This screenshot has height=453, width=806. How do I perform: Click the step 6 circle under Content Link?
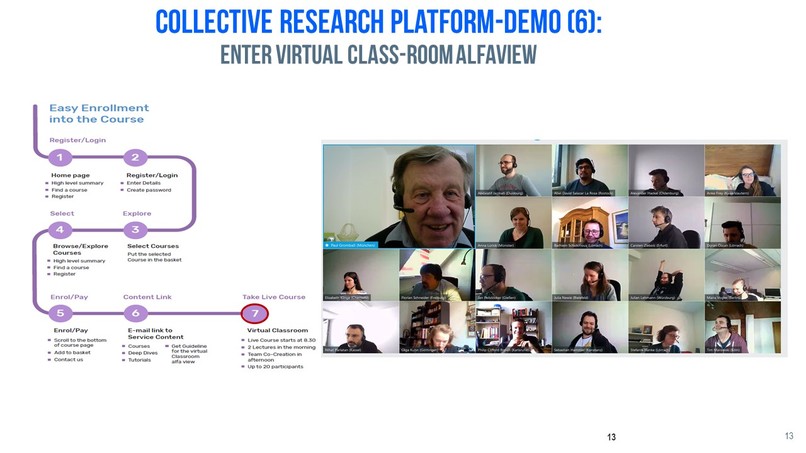(x=135, y=313)
